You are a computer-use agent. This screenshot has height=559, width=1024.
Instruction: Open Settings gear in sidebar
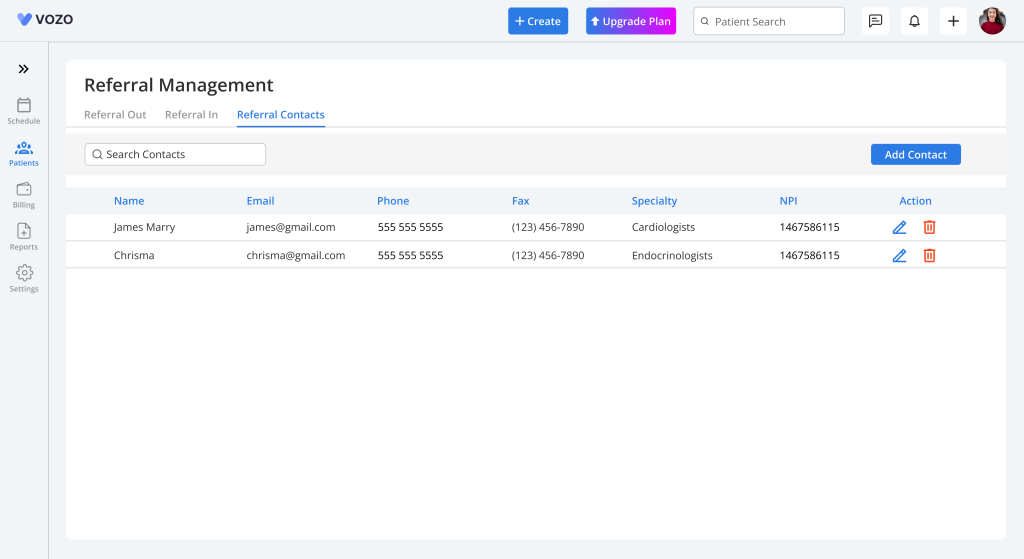[24, 278]
